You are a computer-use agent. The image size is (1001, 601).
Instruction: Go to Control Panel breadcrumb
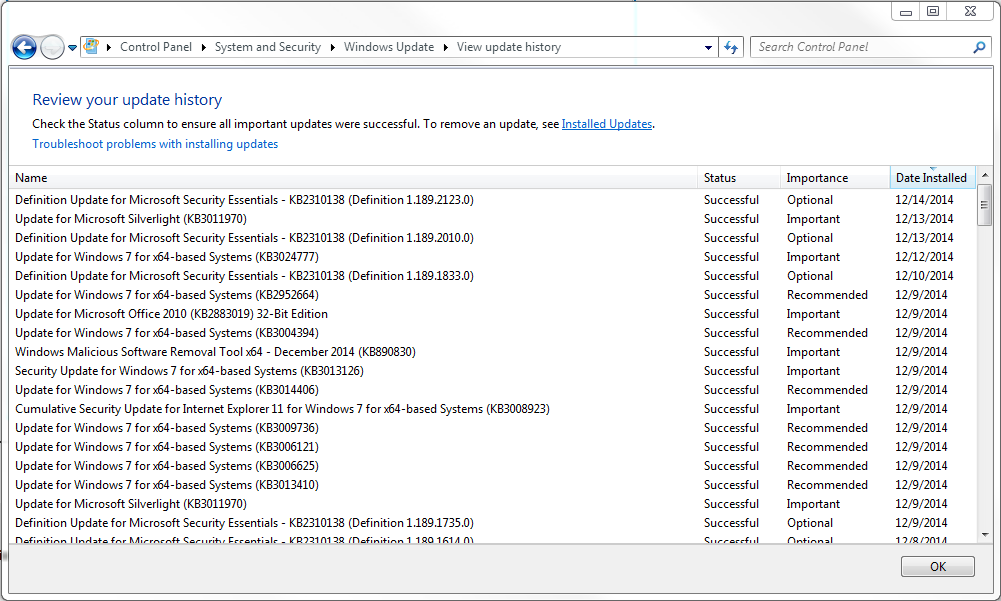coord(156,47)
